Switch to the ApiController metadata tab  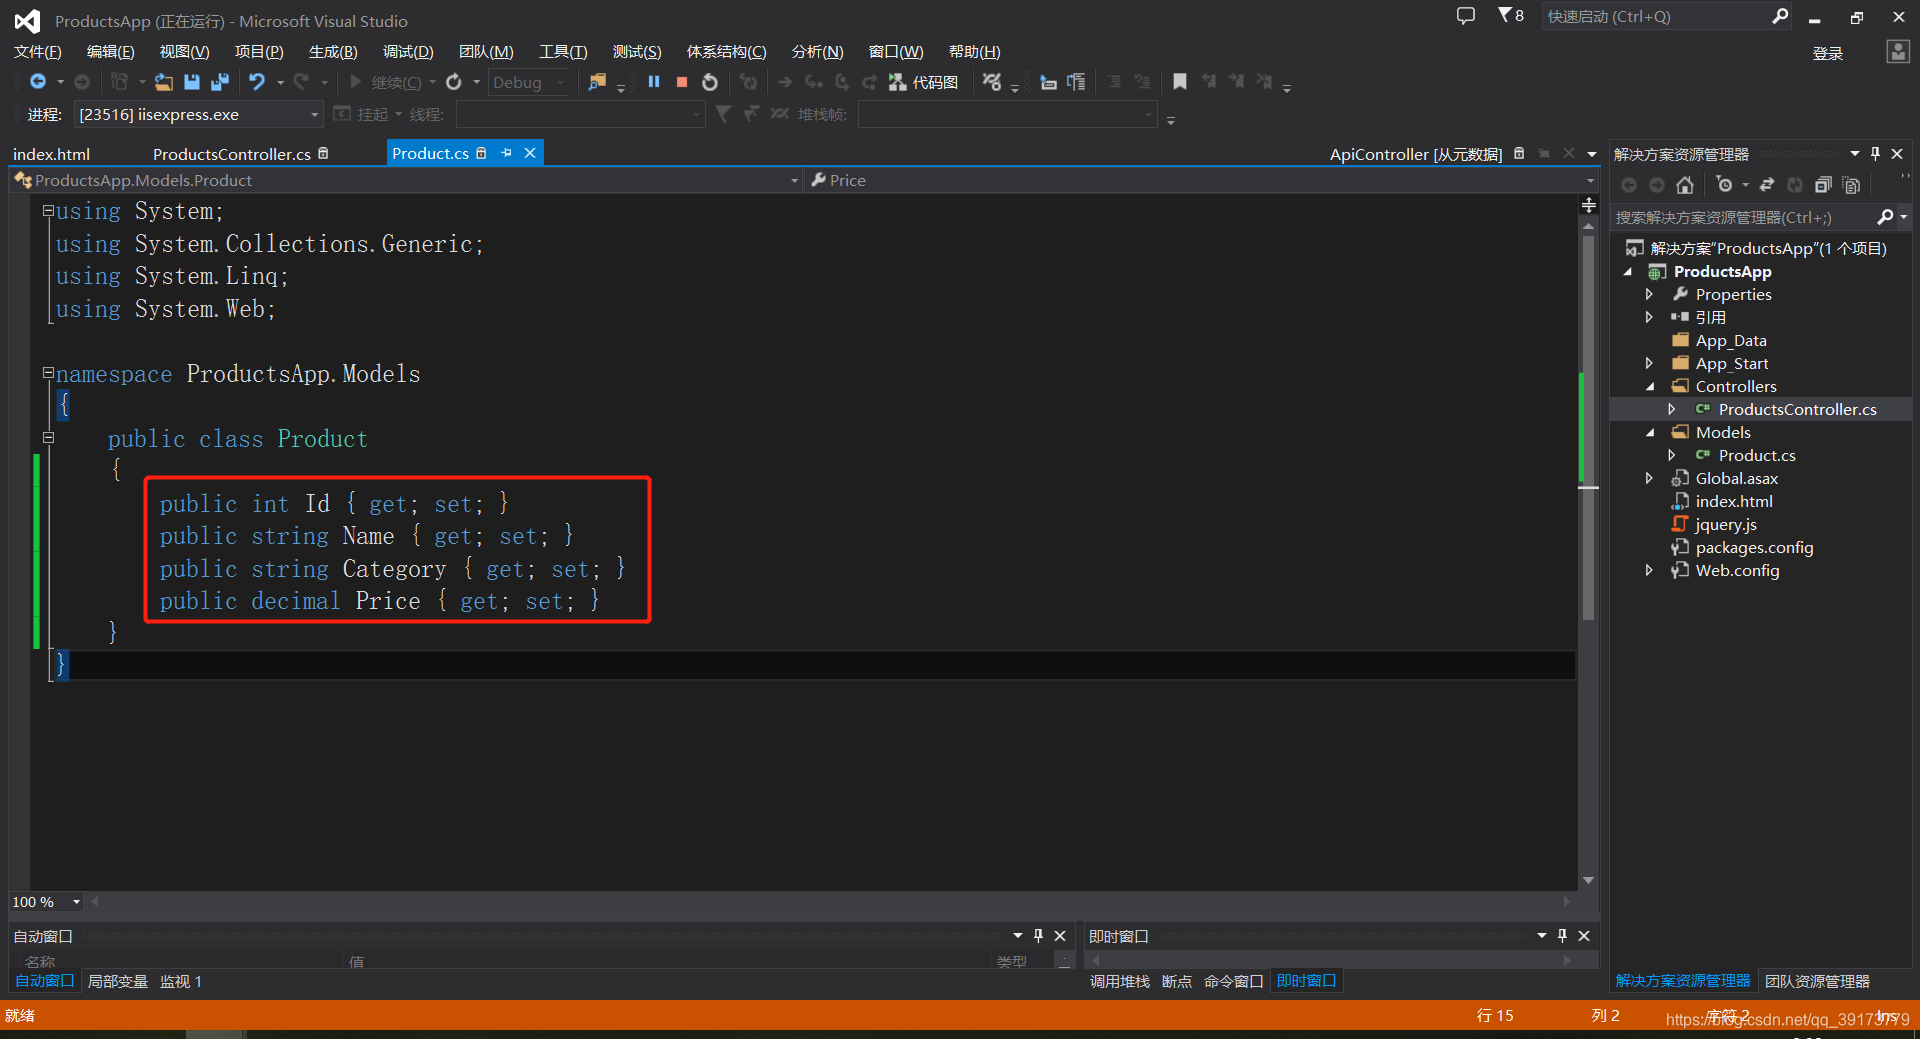[x=1415, y=154]
